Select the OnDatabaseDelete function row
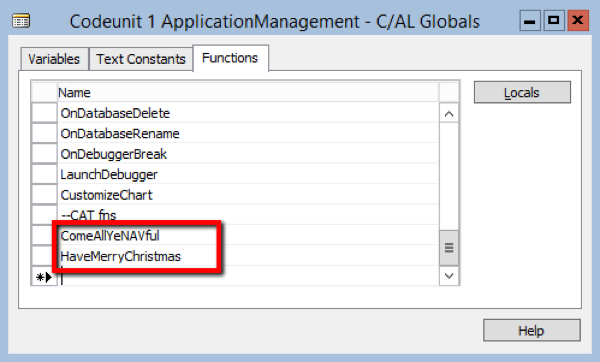Screen dimensions: 600x362 (248, 113)
